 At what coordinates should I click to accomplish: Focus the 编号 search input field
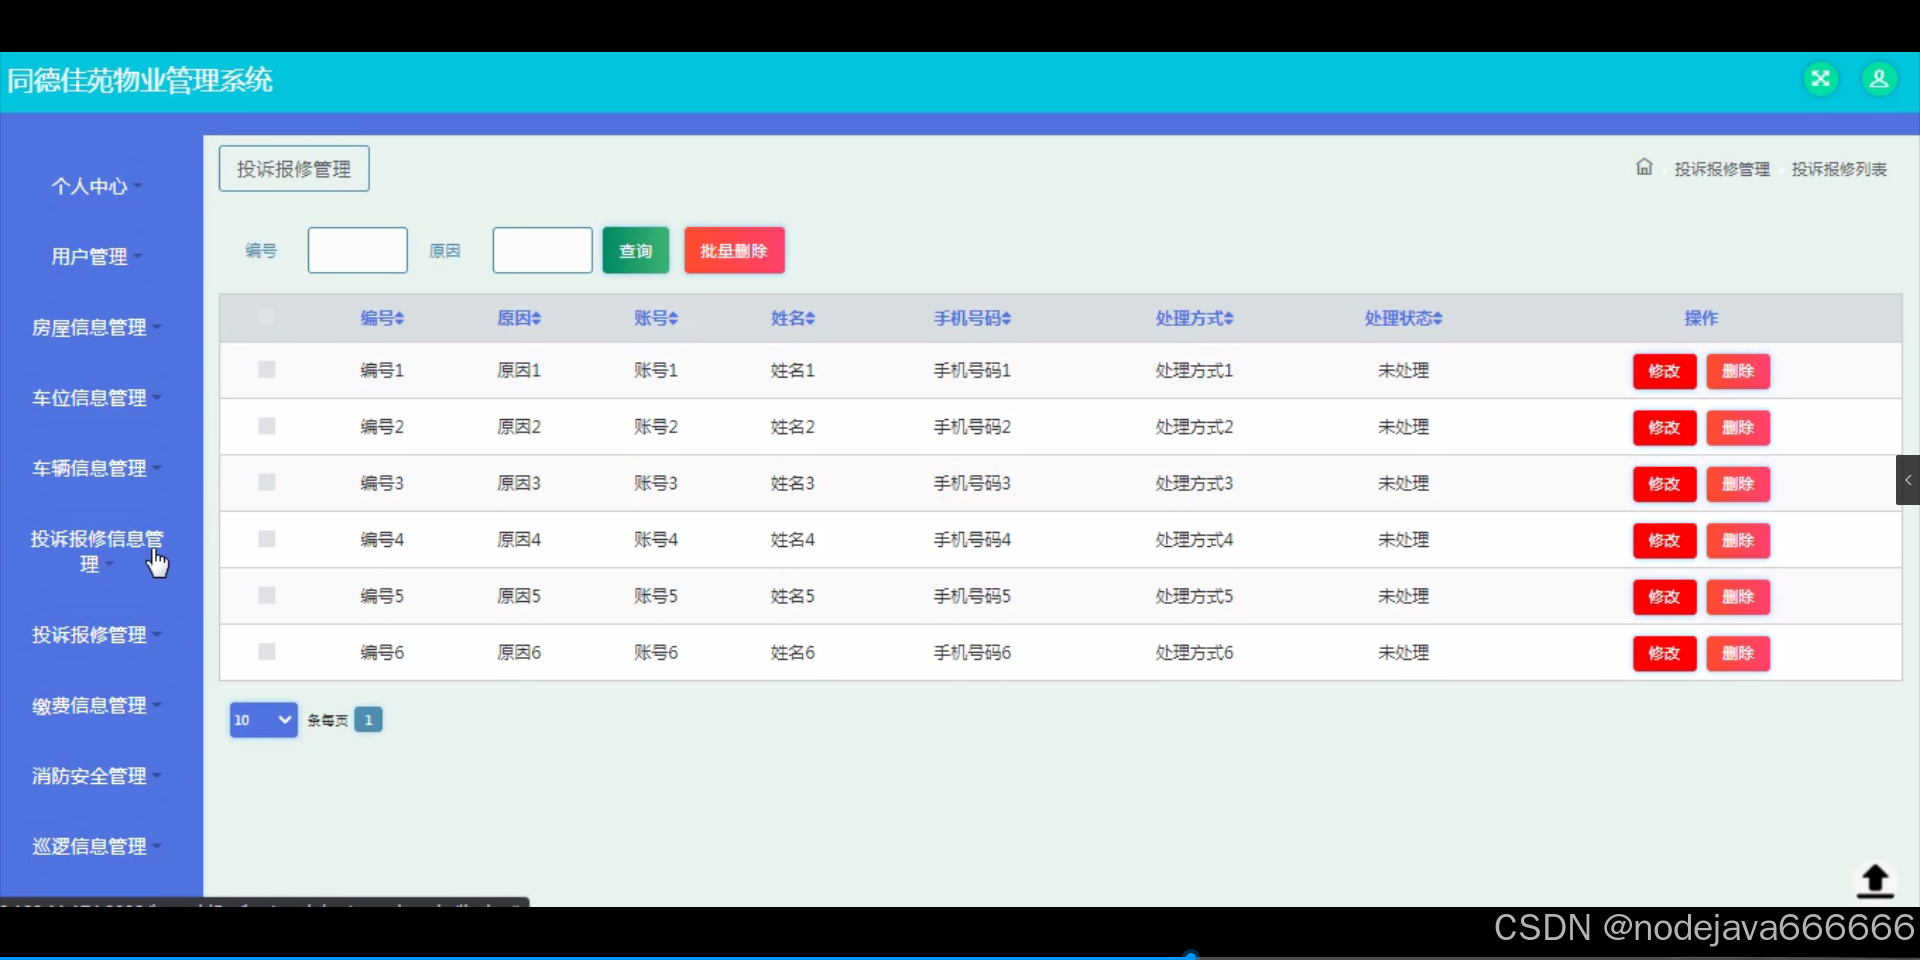click(358, 250)
